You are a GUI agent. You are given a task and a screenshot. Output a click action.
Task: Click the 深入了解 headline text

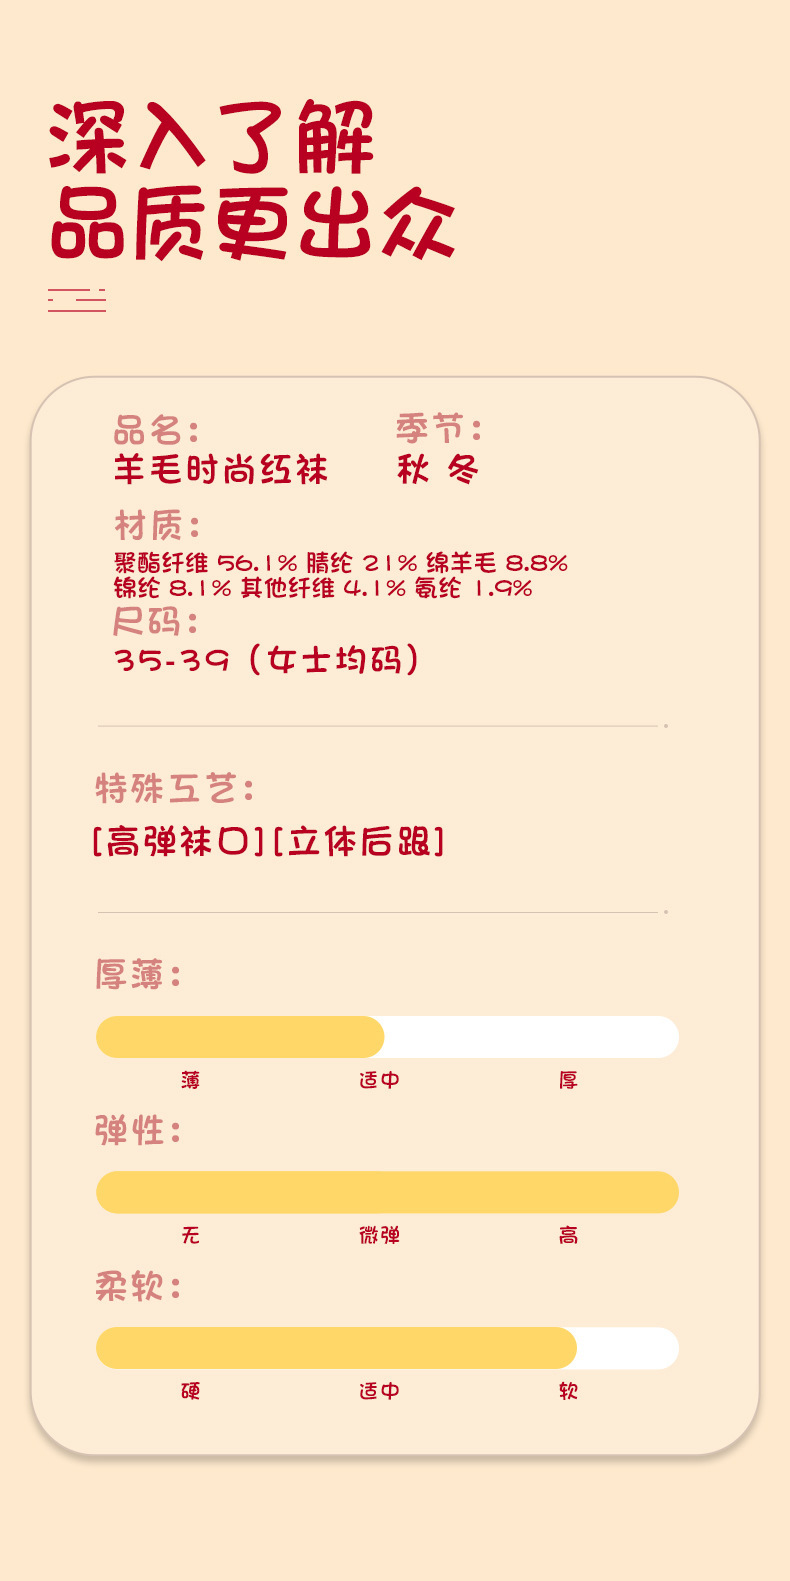tap(211, 138)
